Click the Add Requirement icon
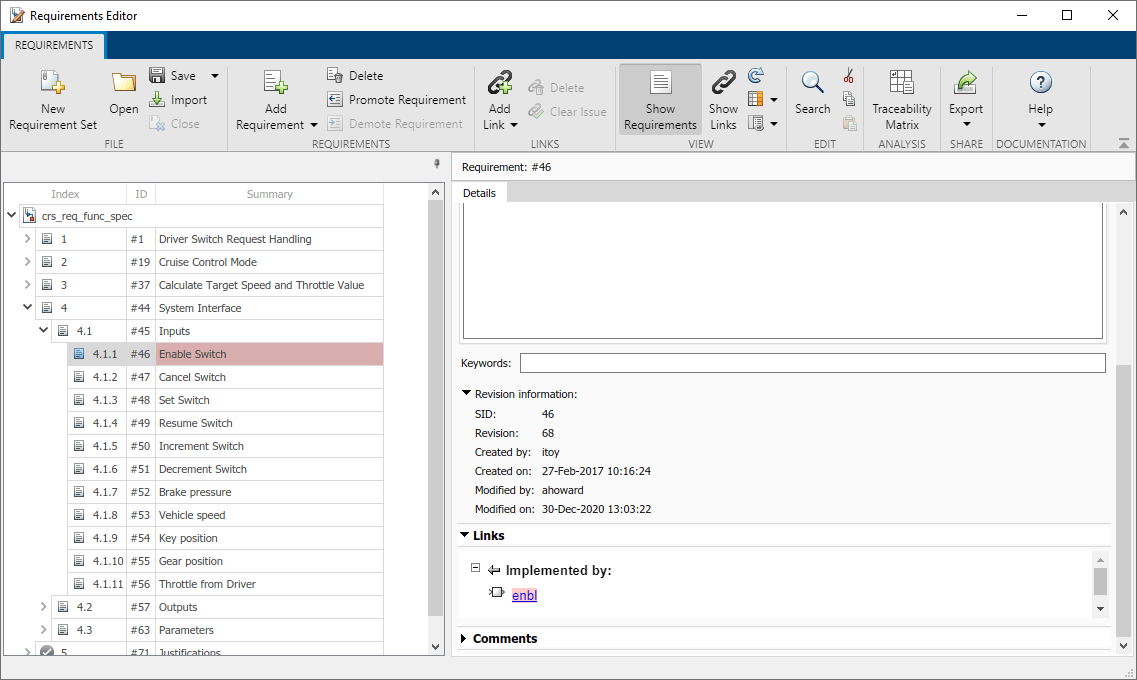This screenshot has height=680, width=1137. click(275, 84)
